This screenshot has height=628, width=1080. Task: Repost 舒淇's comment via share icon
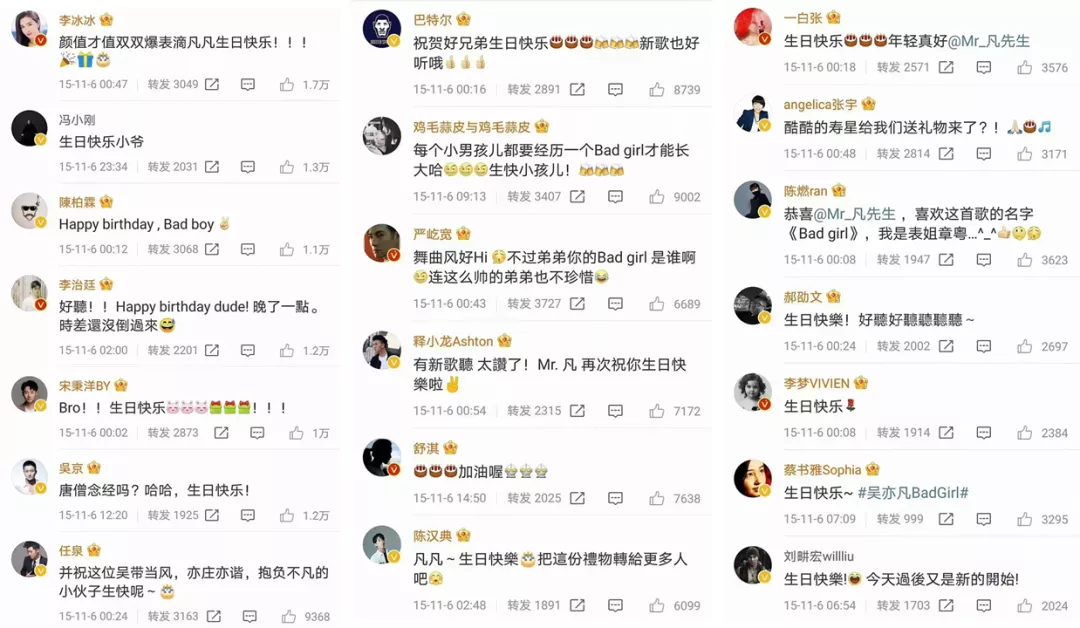577,498
